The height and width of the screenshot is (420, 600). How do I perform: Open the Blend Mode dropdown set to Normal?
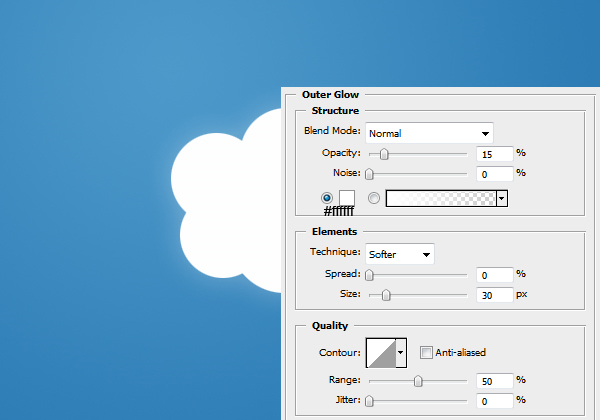[x=429, y=133]
